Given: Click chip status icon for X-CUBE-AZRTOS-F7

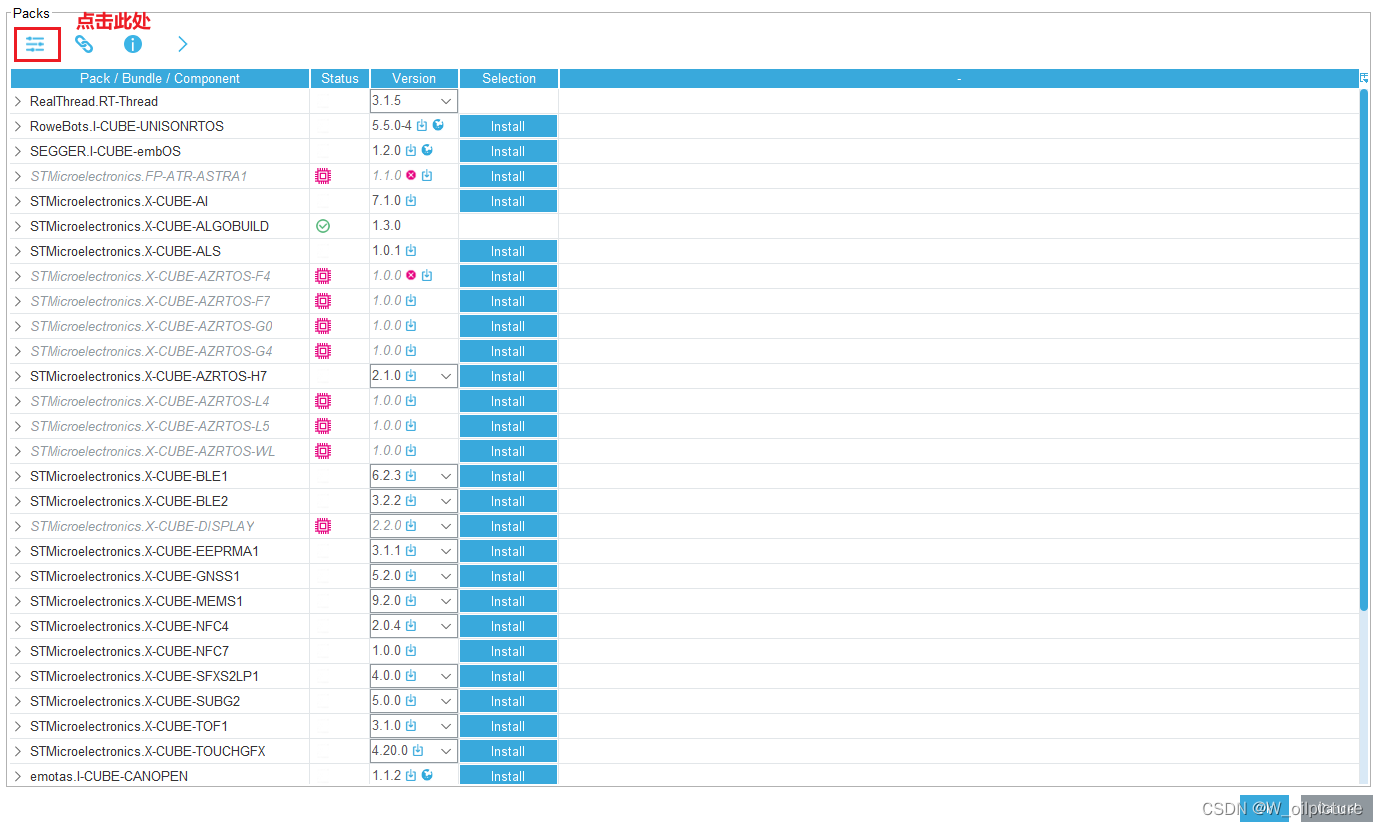Looking at the screenshot, I should pyautogui.click(x=323, y=301).
